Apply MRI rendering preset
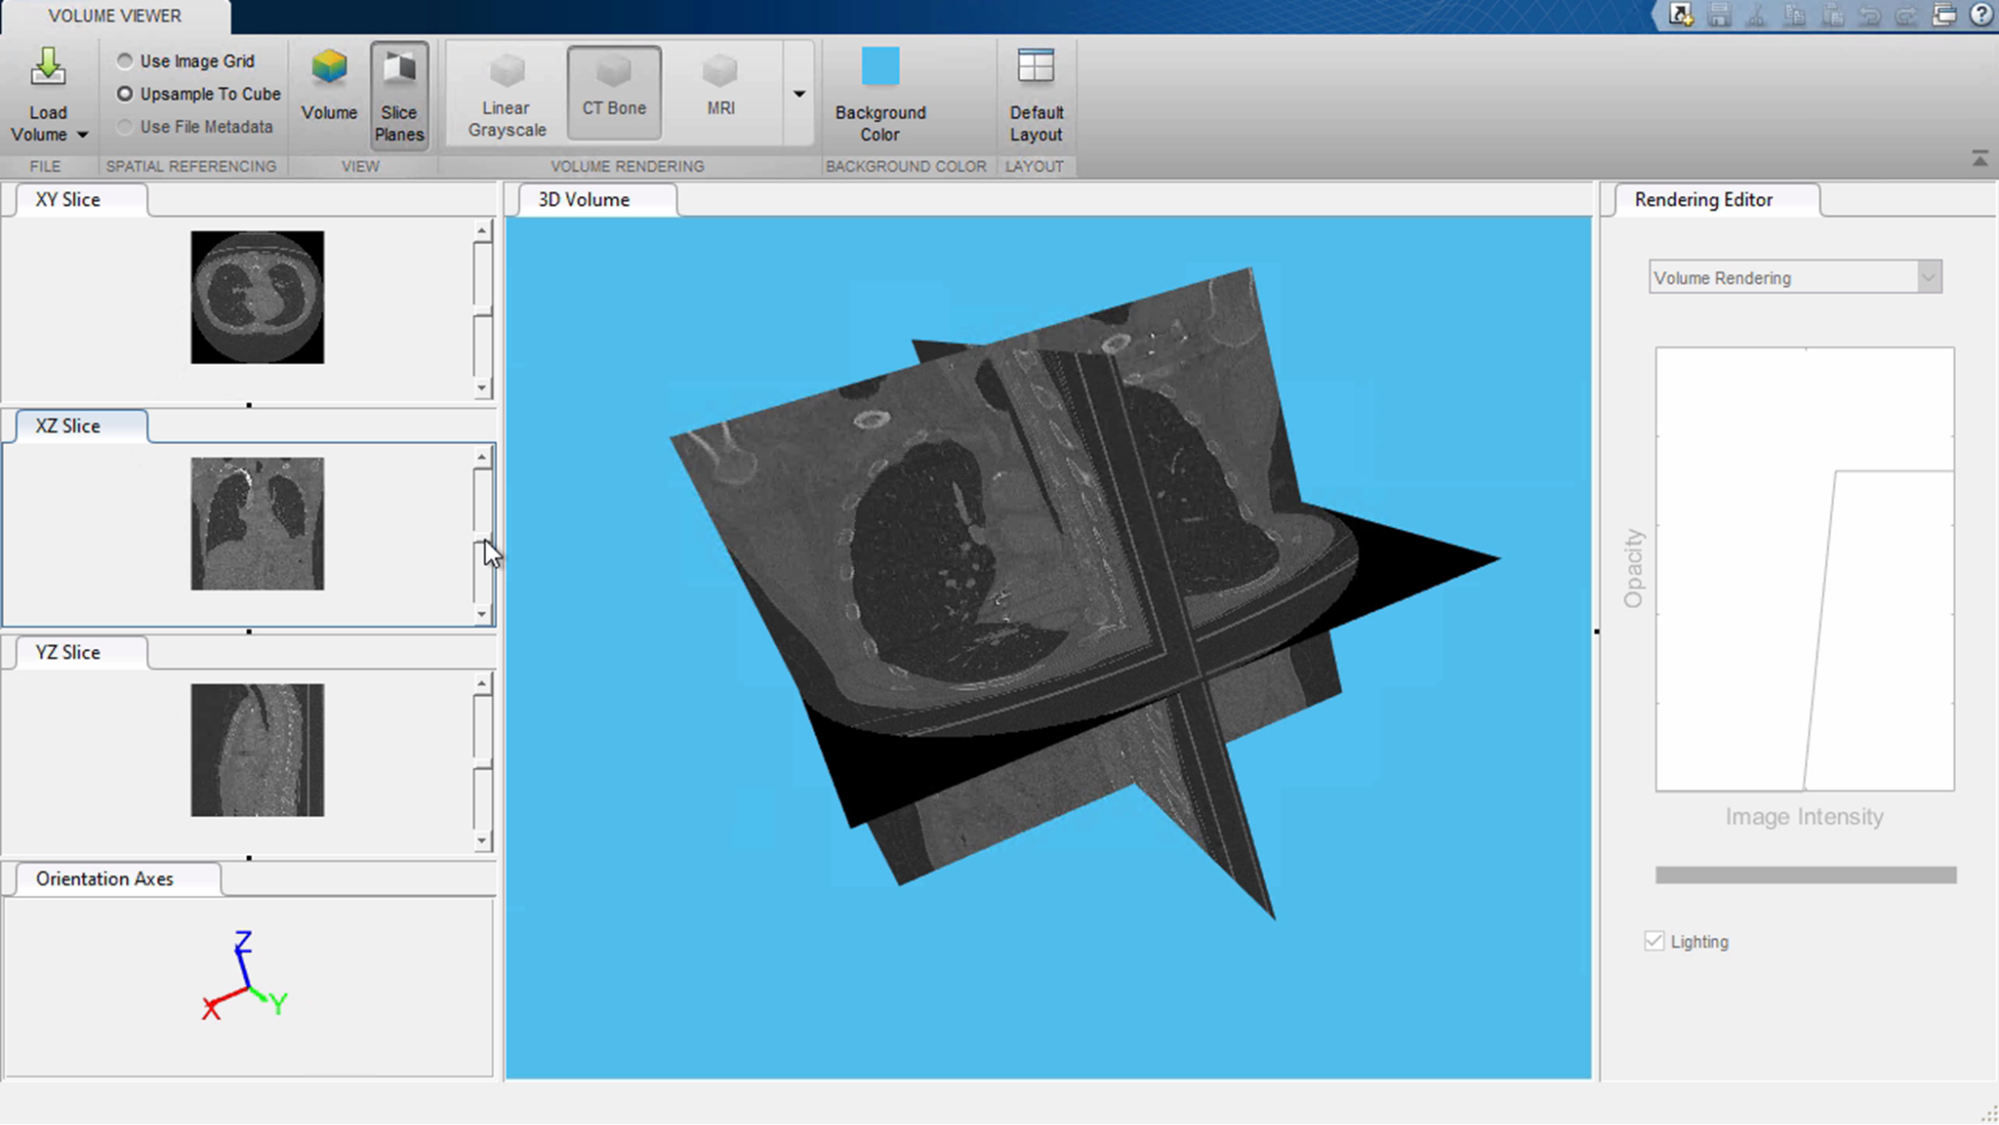This screenshot has width=1999, height=1125. (x=720, y=92)
